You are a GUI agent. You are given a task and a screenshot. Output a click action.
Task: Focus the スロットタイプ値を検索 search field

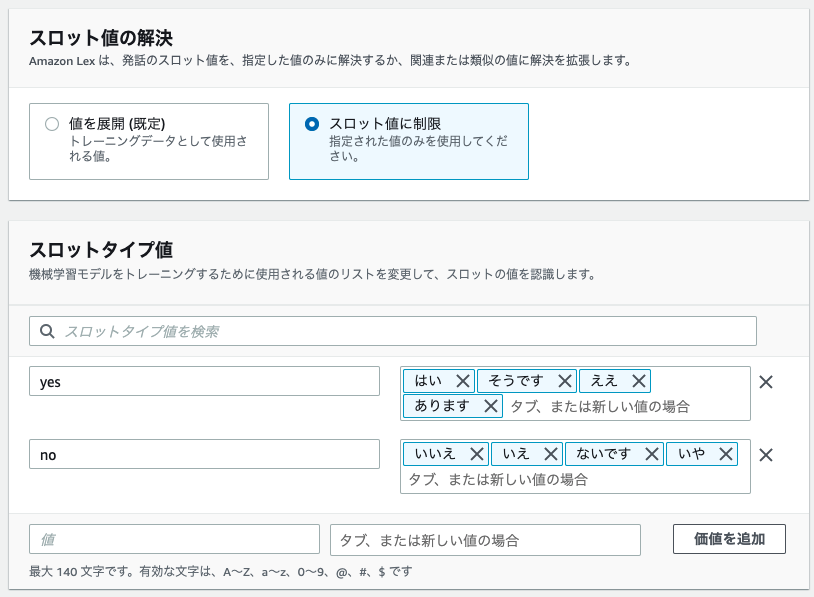click(x=392, y=331)
